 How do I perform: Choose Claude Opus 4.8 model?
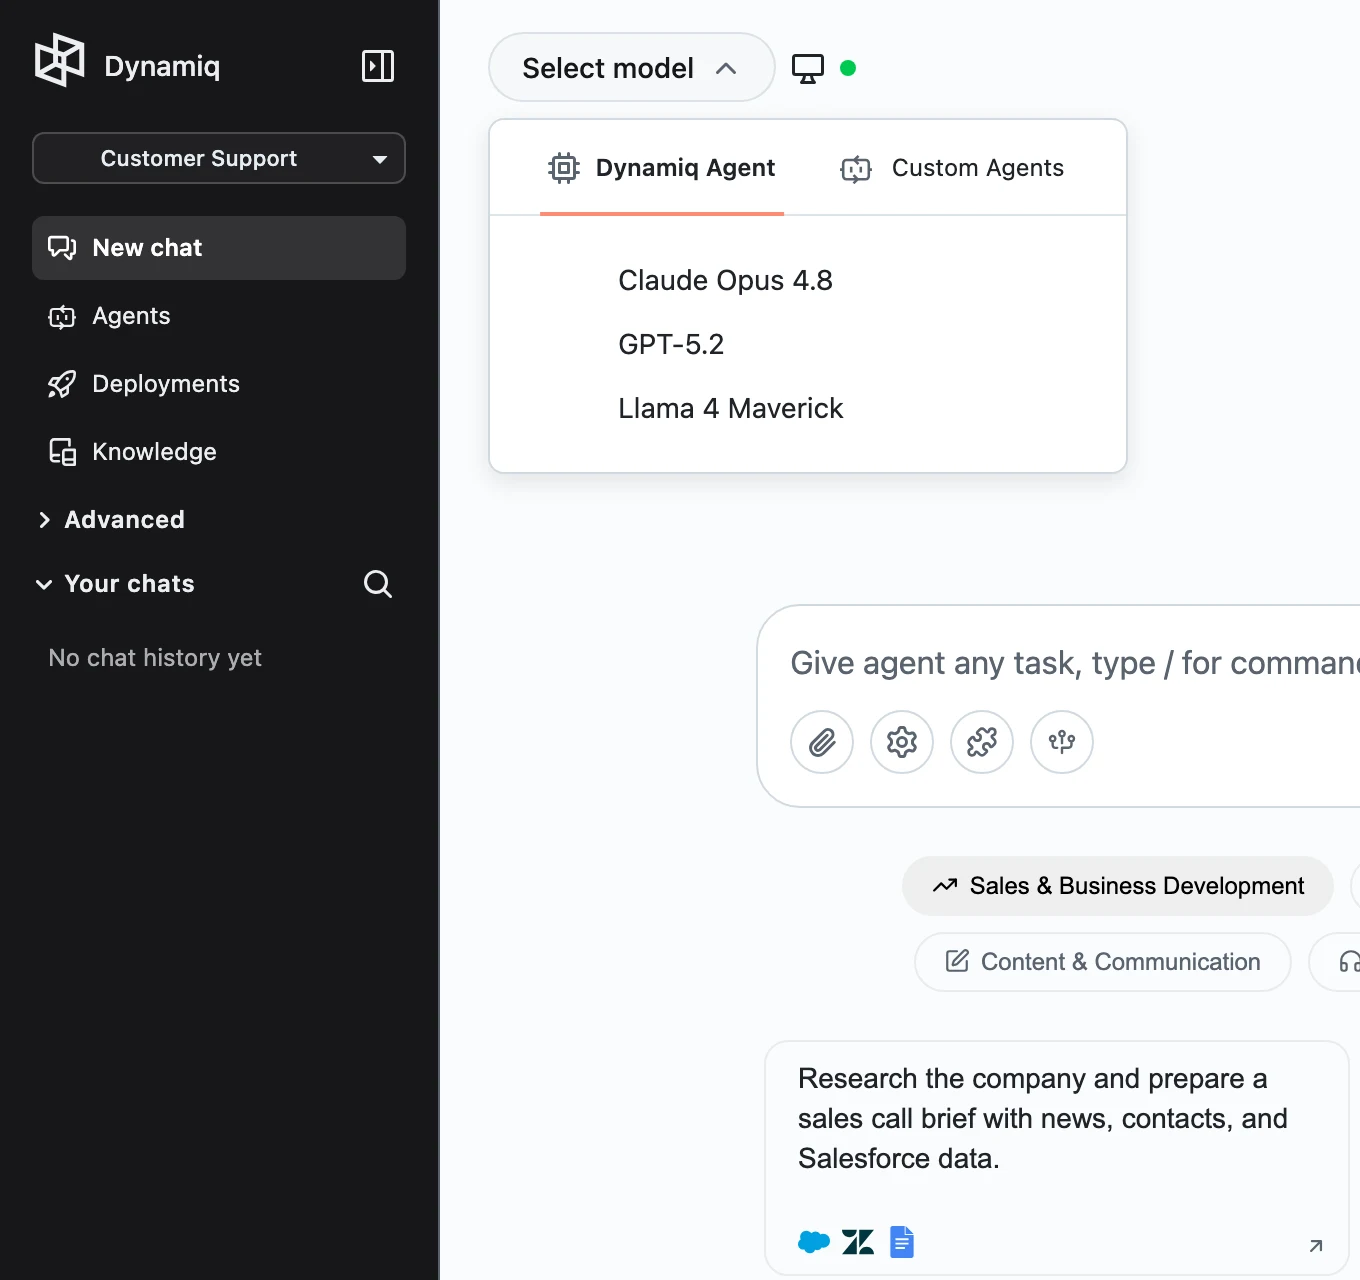pyautogui.click(x=725, y=281)
